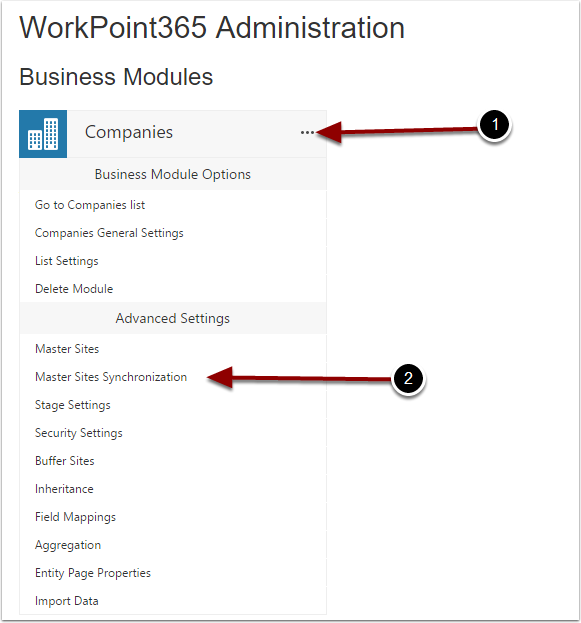
Task: Choose Aggregation option
Action: coord(68,545)
